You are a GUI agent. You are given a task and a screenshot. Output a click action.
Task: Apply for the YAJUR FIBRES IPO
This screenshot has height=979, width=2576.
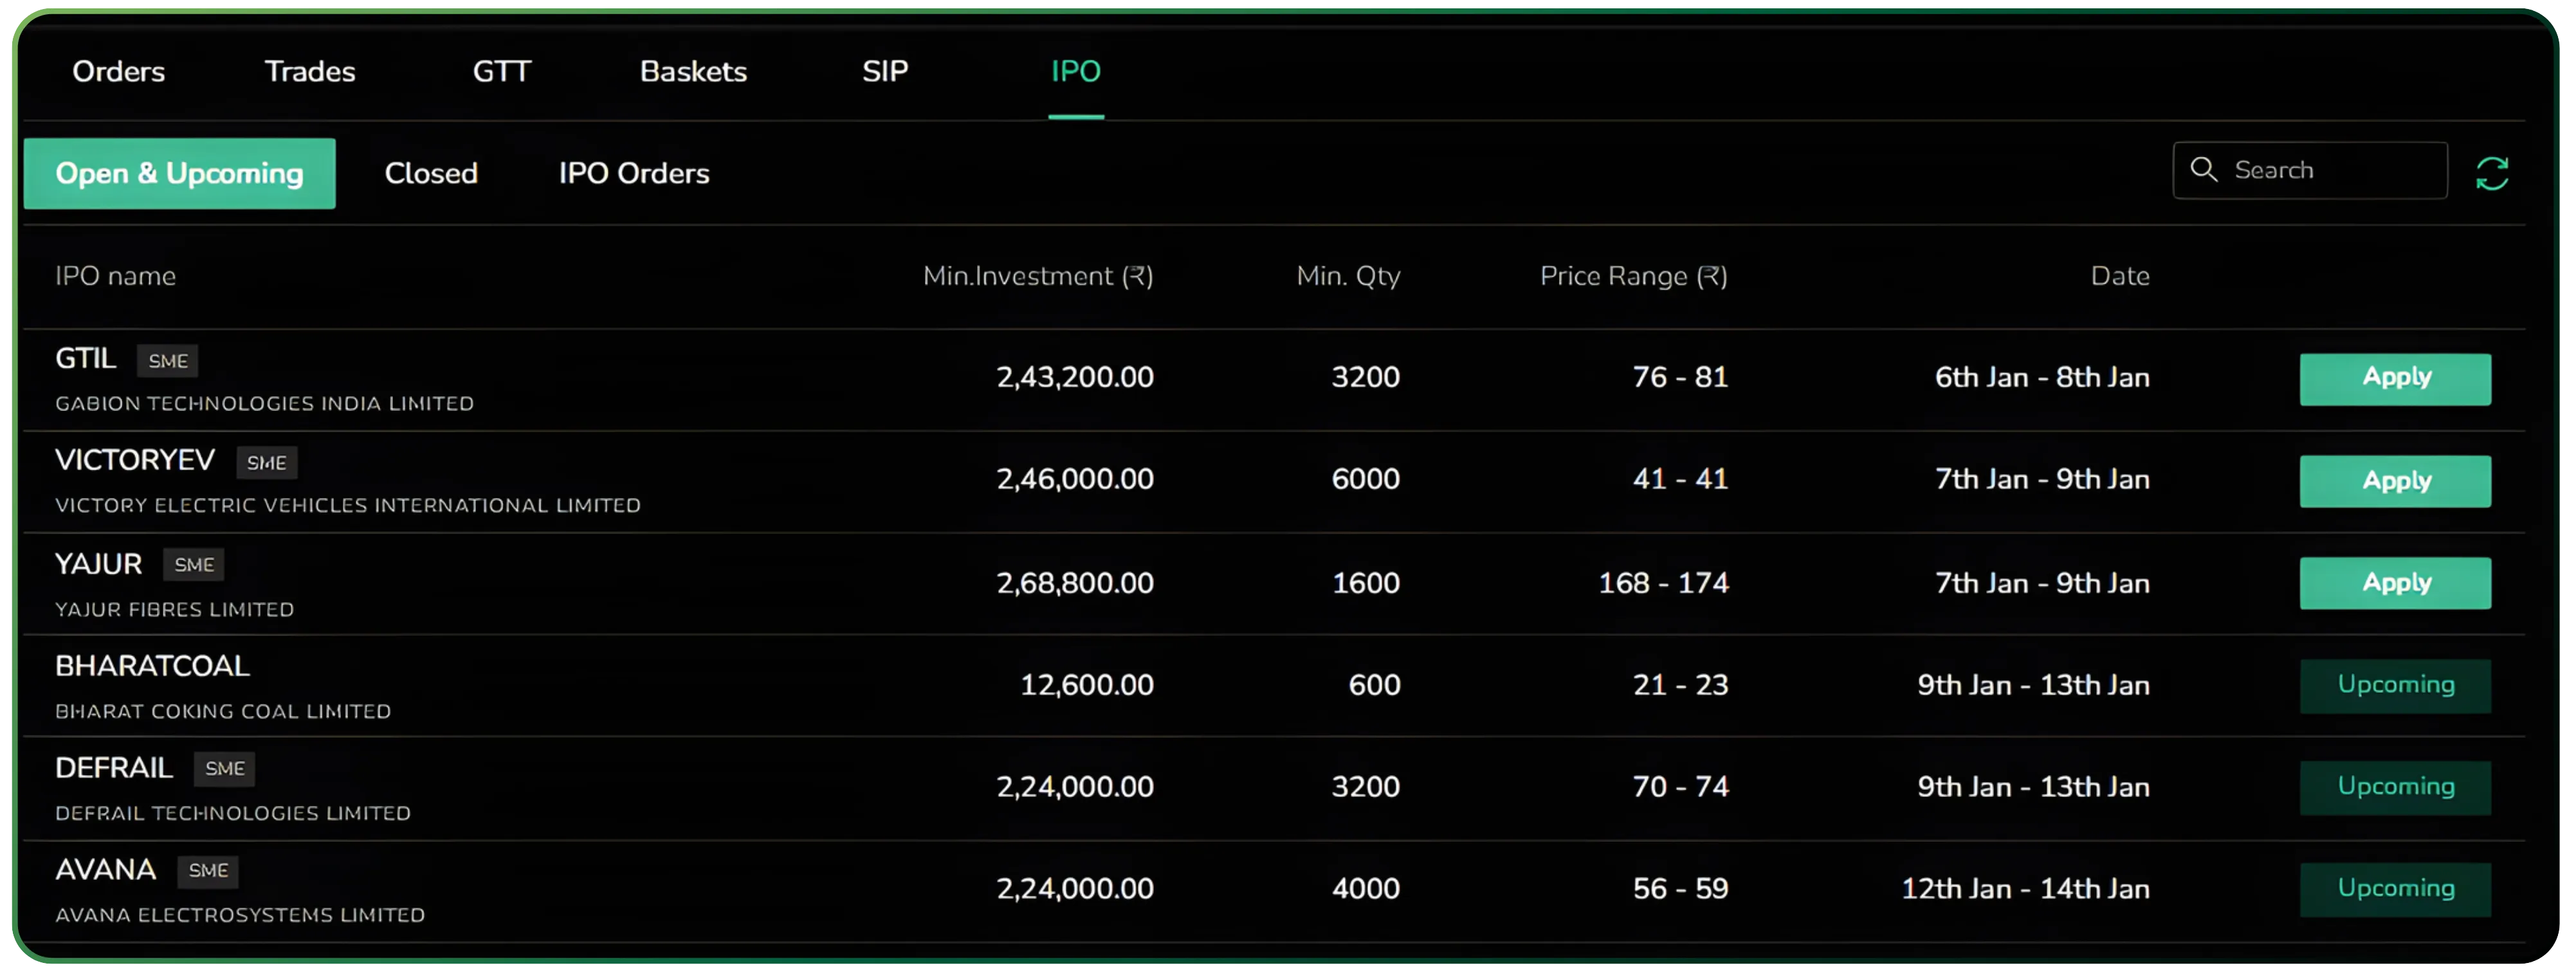[2396, 583]
